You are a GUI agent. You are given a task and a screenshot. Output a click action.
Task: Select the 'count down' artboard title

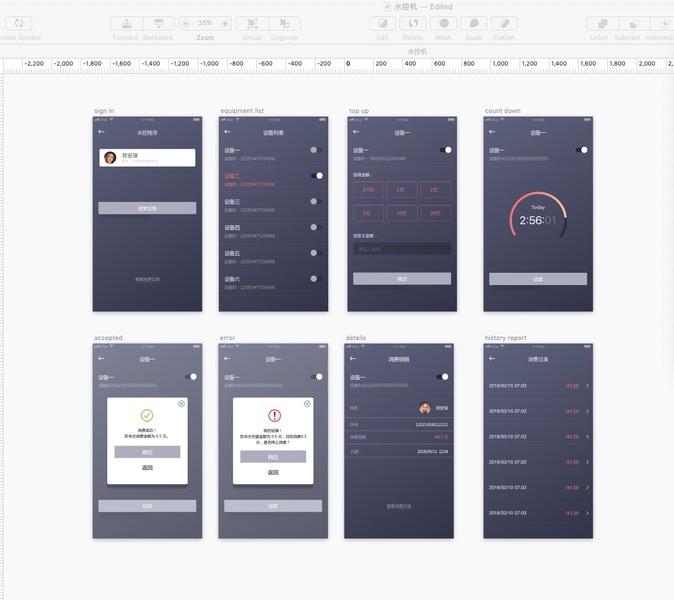click(x=502, y=111)
